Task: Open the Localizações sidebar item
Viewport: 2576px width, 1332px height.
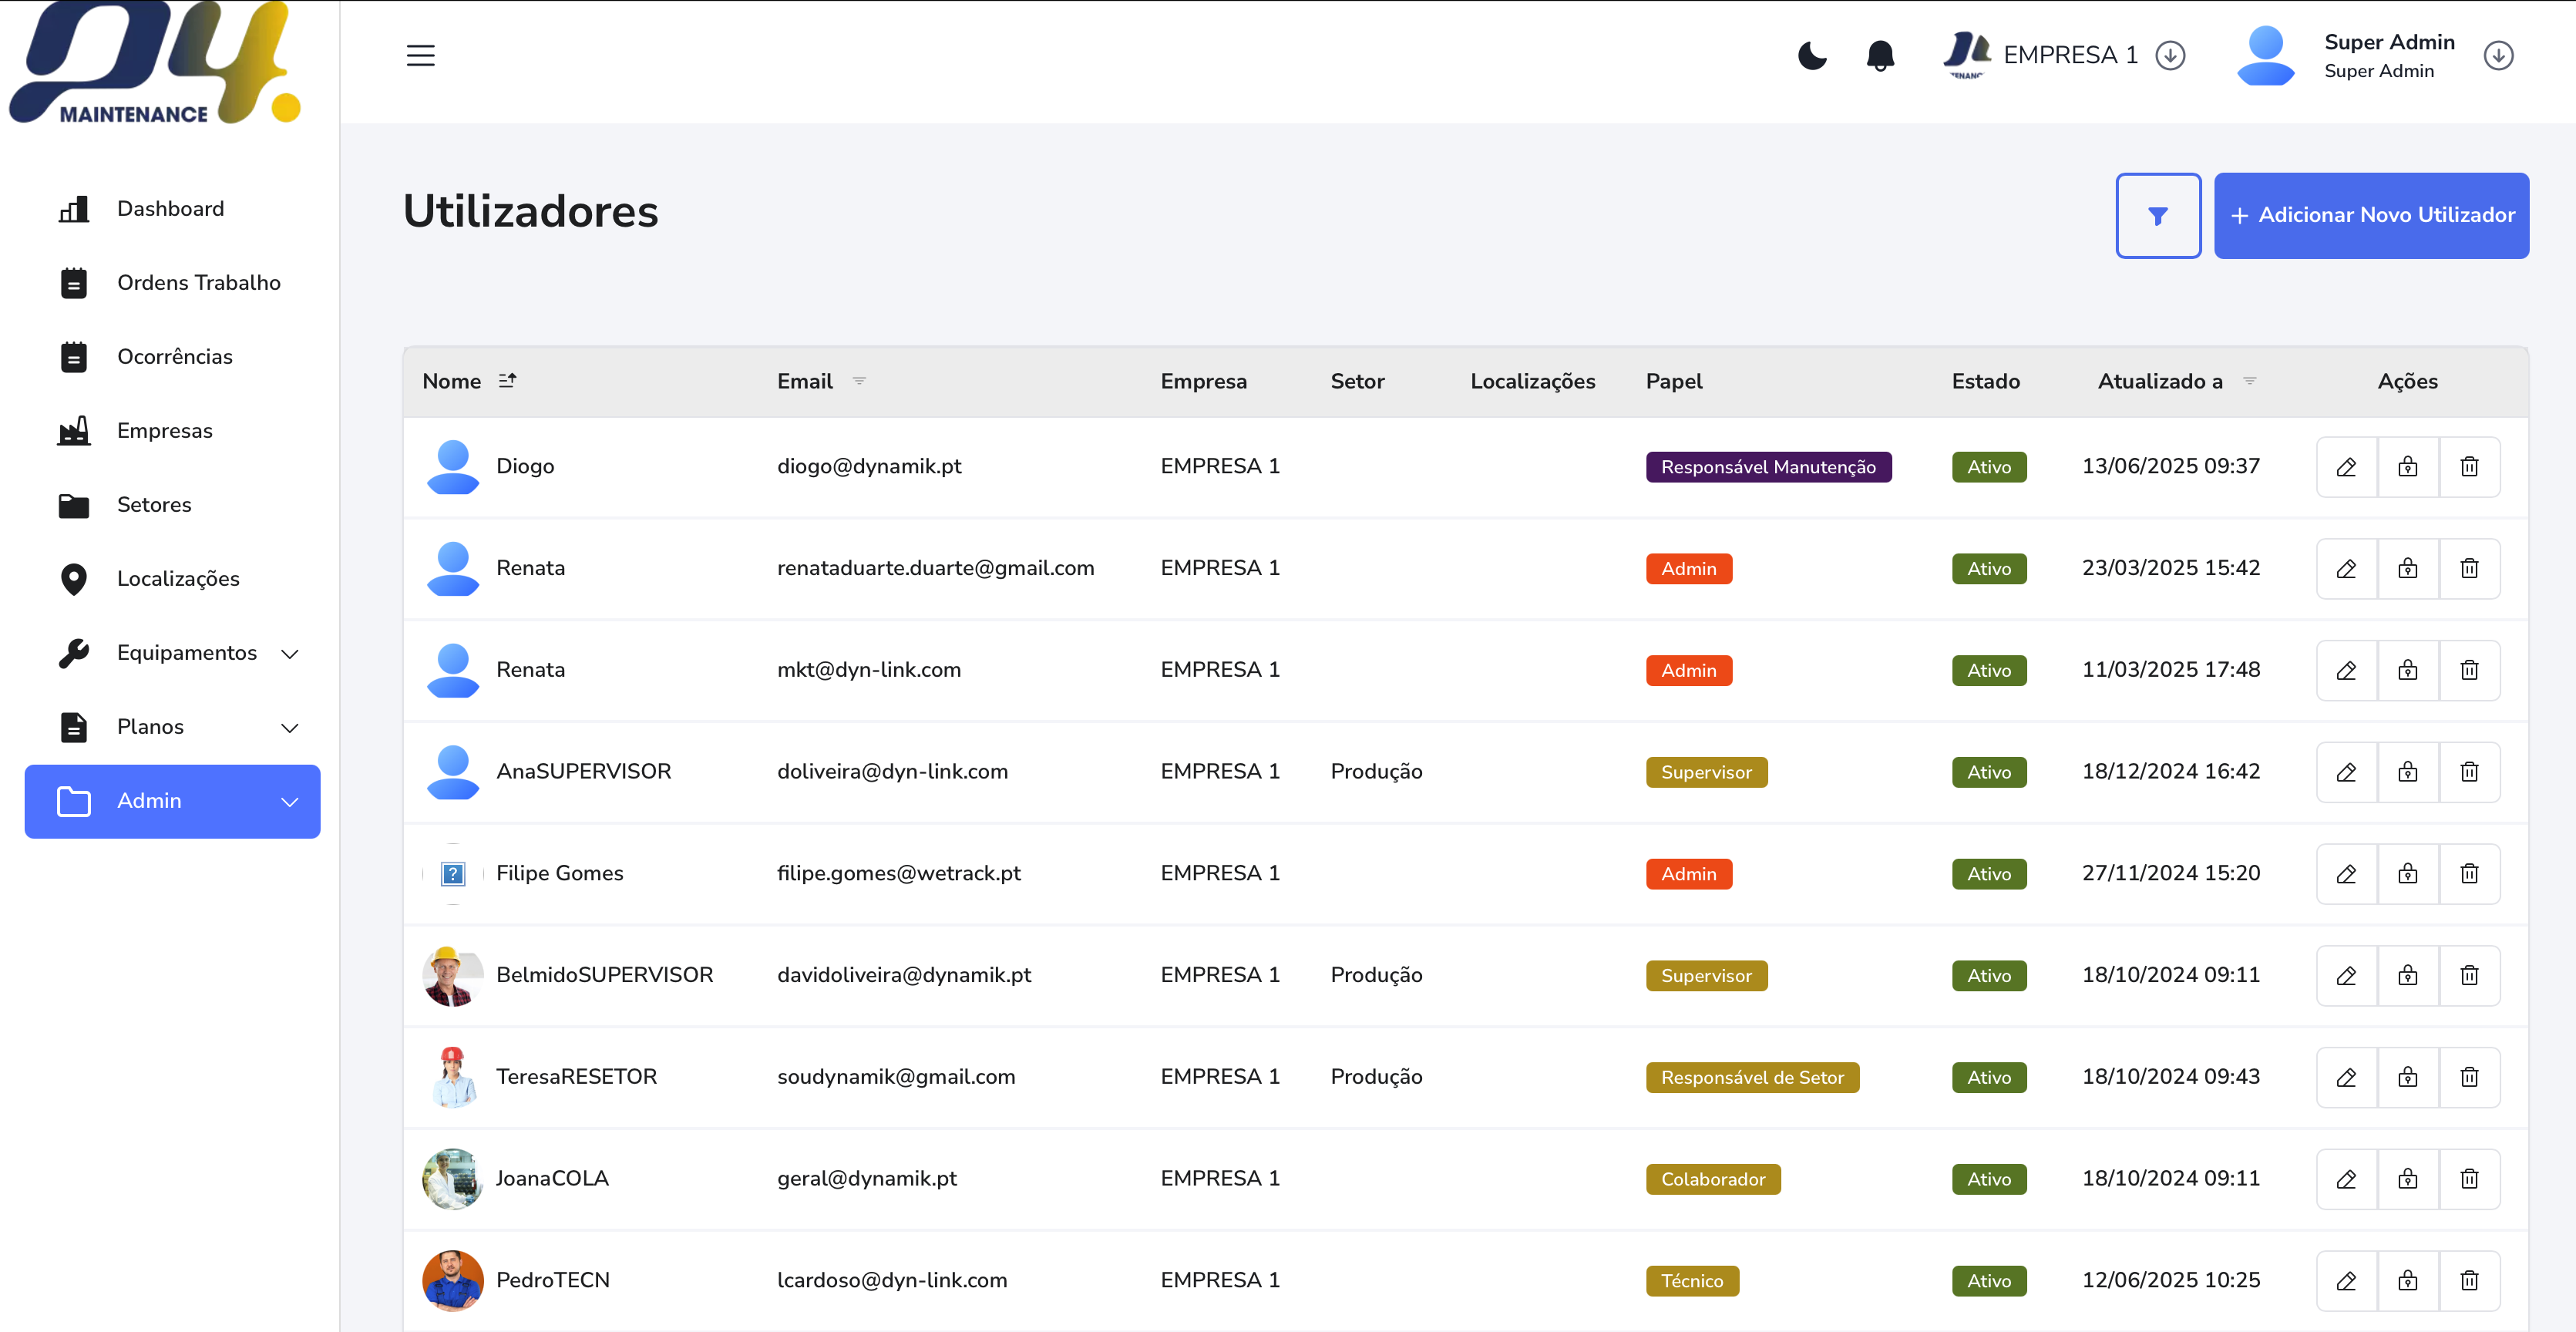Action: point(178,579)
